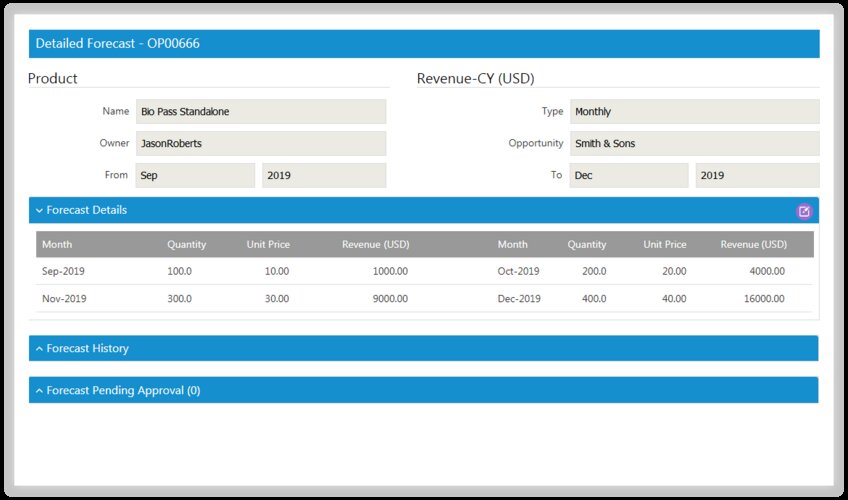Image resolution: width=848 pixels, height=500 pixels.
Task: Open the To year 2019 field
Action: pyautogui.click(x=757, y=175)
